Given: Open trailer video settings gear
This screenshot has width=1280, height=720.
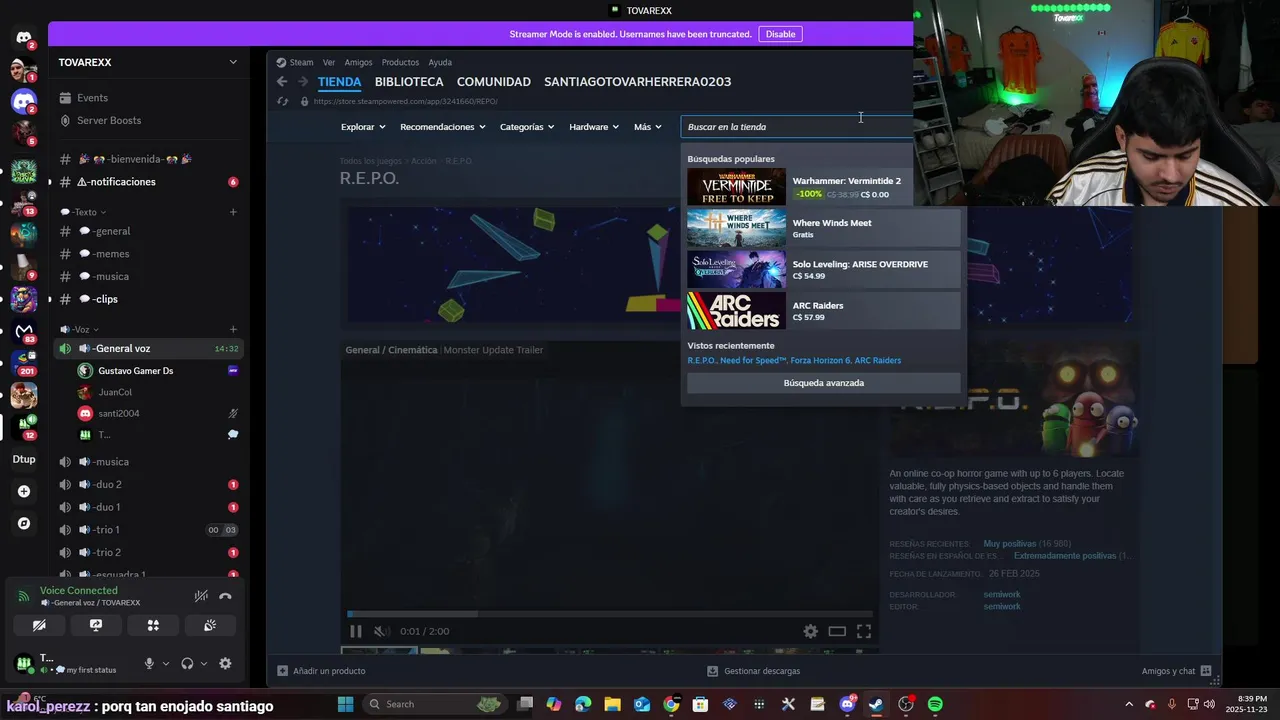Looking at the screenshot, I should click(x=811, y=631).
